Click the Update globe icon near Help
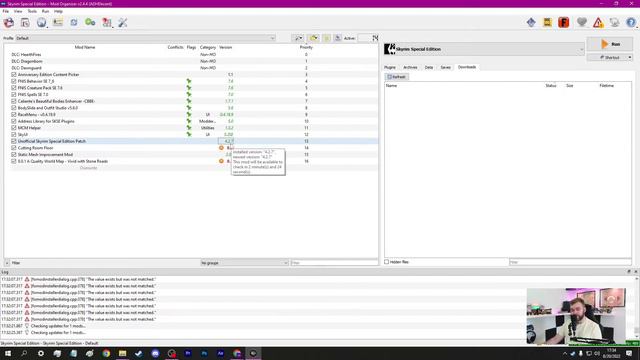Viewport: 640px width, 360px height. [x=614, y=22]
